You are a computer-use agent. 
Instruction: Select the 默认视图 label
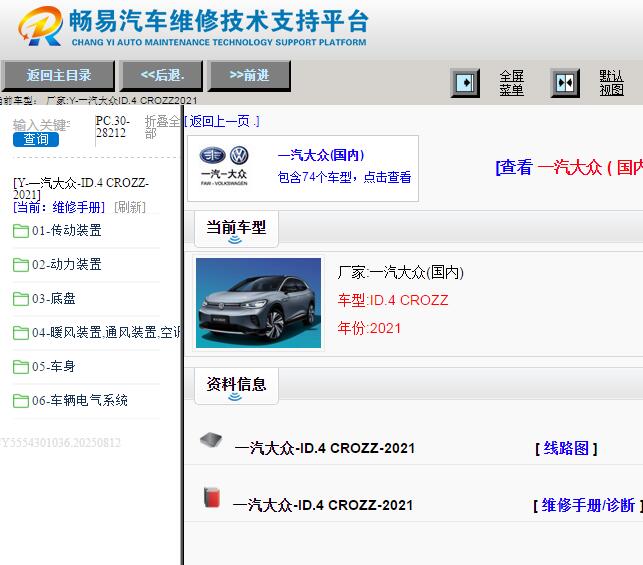611,83
